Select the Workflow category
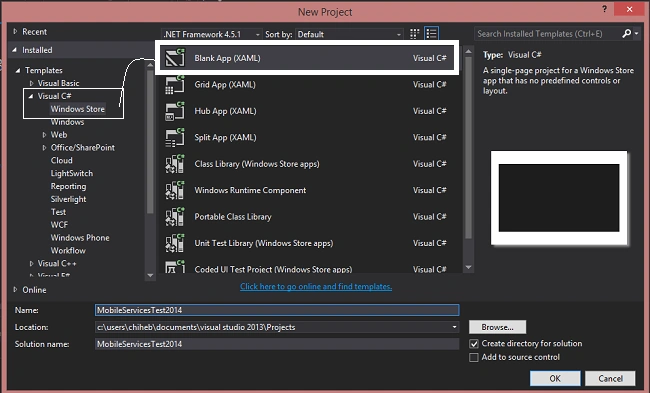The width and height of the screenshot is (650, 393). point(68,250)
